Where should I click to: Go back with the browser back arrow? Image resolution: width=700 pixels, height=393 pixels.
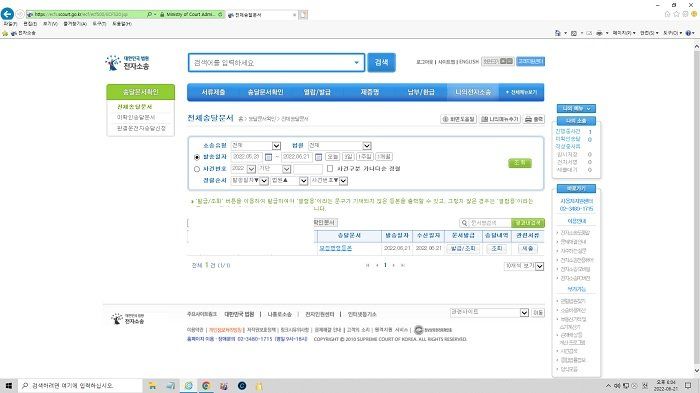click(8, 14)
